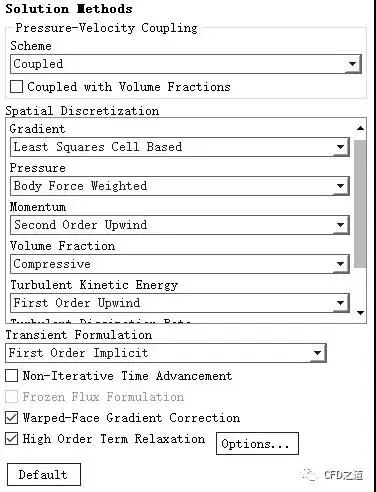The height and width of the screenshot is (492, 376).
Task: Click the scroll down arrow in Spatial Discretization
Action: tap(360, 313)
